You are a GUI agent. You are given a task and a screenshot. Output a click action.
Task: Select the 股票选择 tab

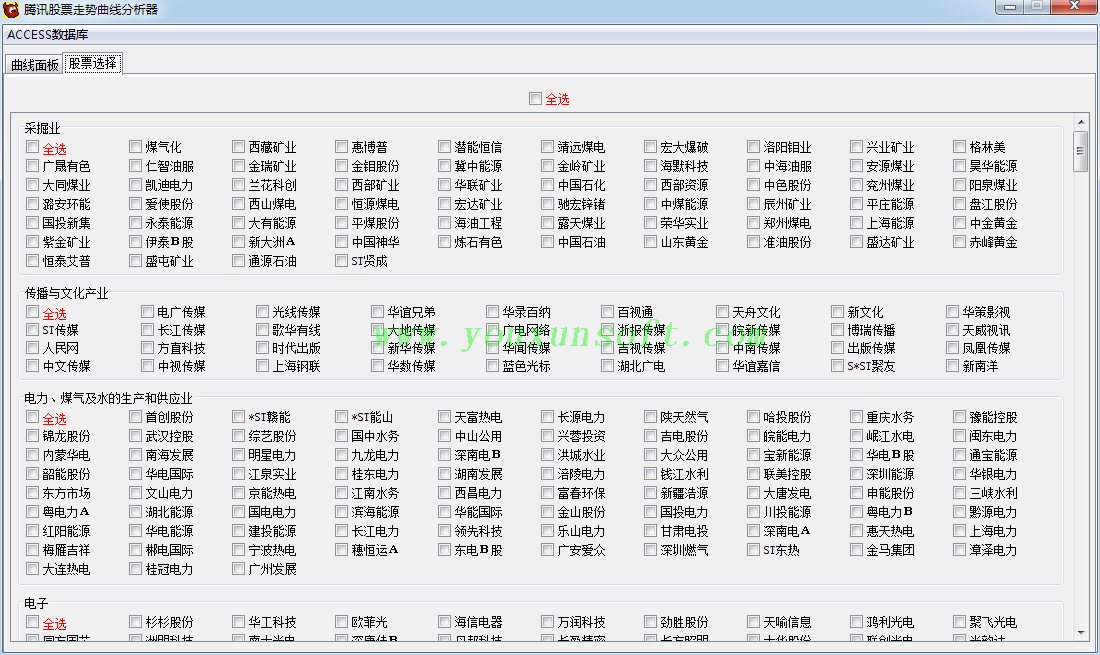93,63
